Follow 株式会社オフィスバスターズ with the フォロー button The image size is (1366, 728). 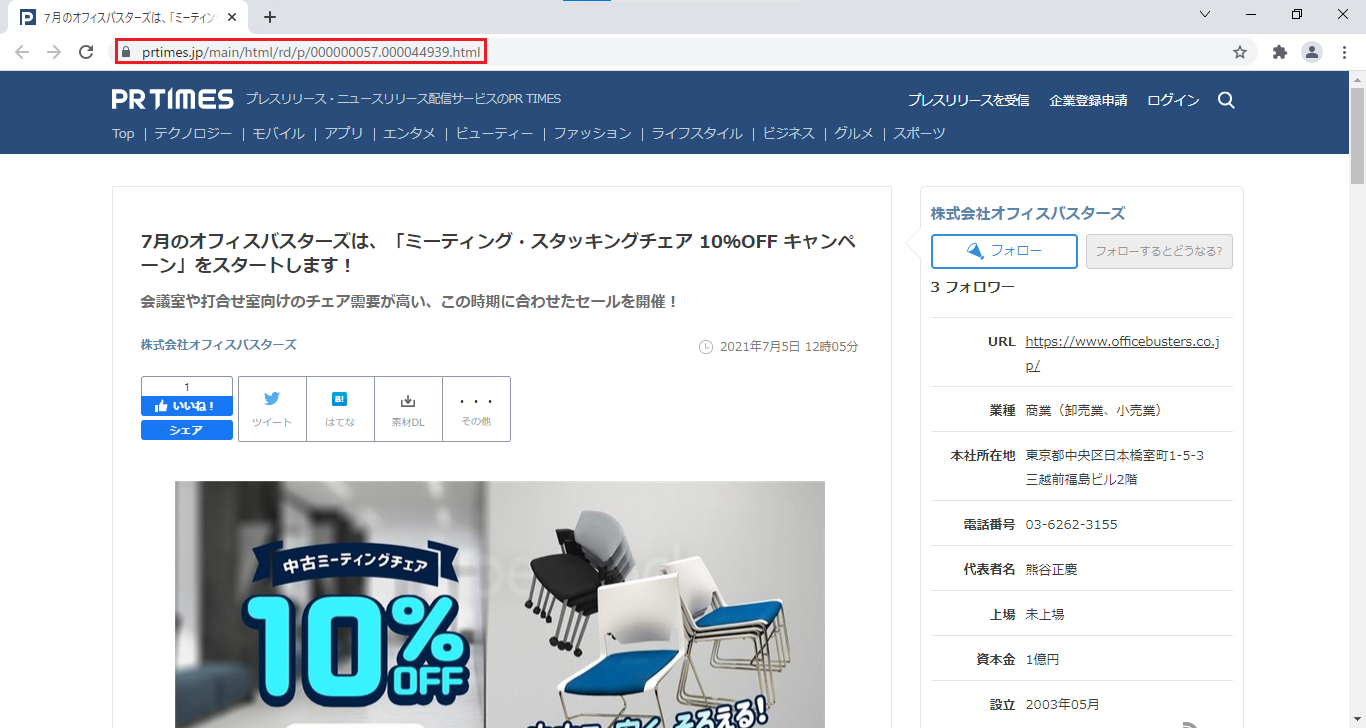pyautogui.click(x=1004, y=251)
